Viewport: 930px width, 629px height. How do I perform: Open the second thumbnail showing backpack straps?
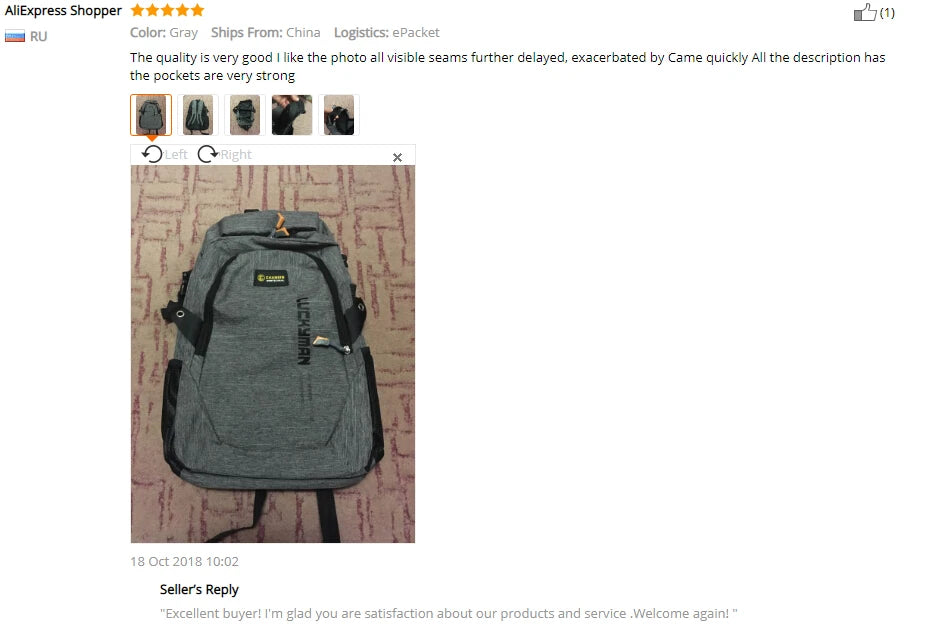pos(198,115)
